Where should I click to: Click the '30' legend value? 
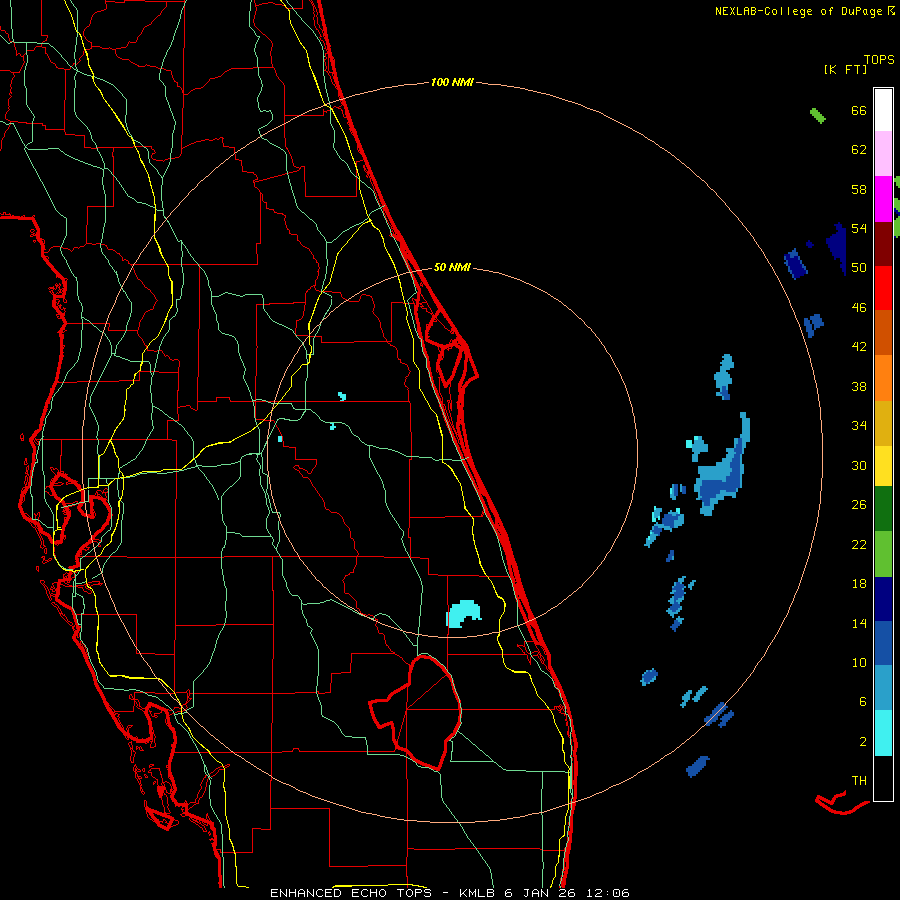pos(859,465)
